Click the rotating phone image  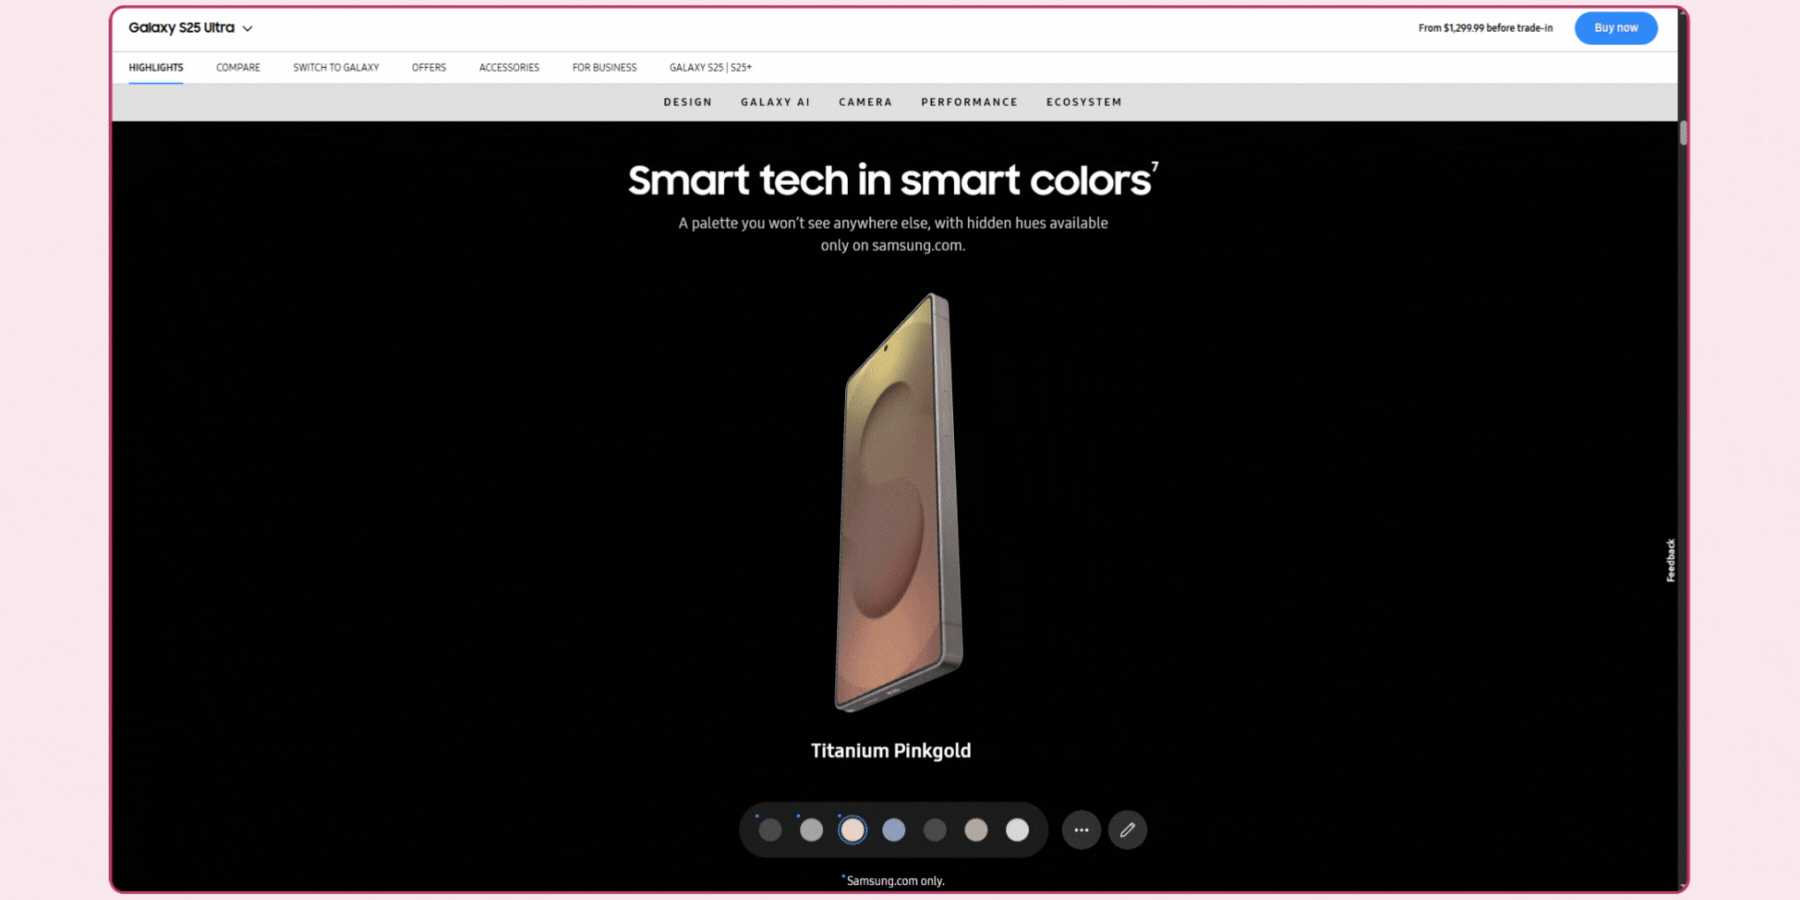click(898, 502)
